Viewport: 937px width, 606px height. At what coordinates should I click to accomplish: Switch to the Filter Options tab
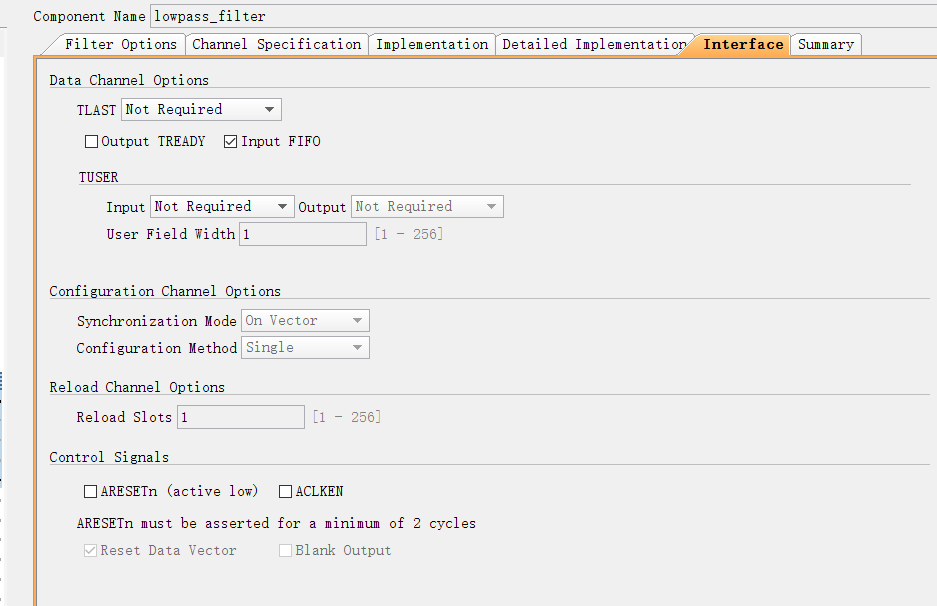click(x=120, y=45)
